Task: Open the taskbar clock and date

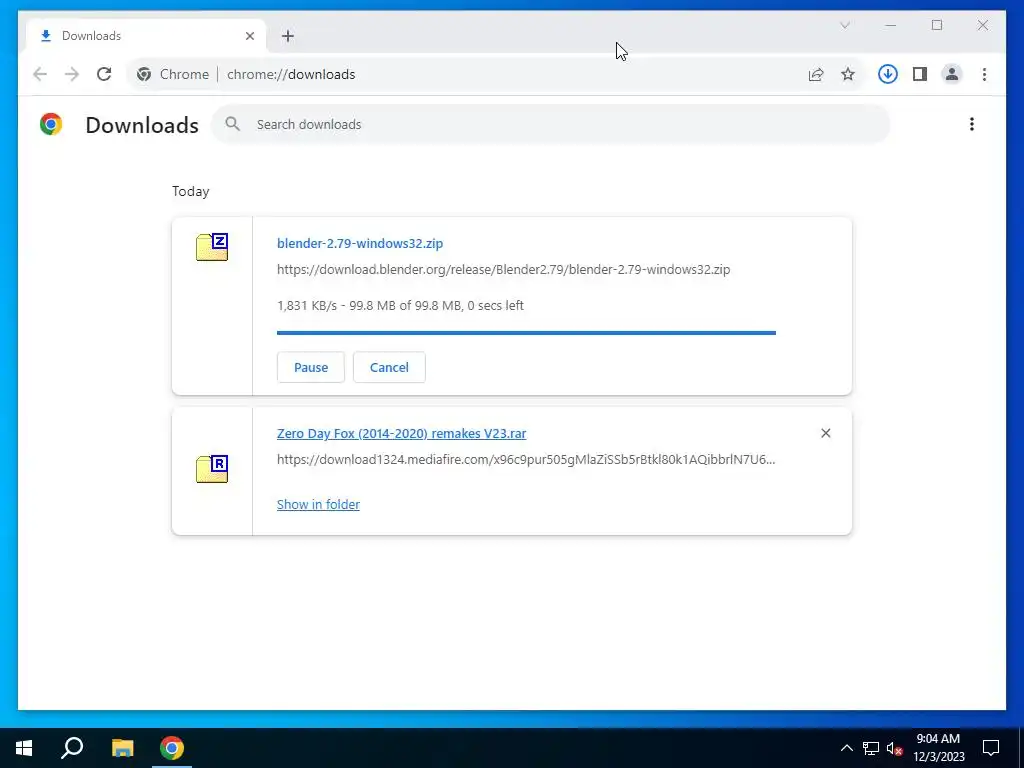Action: click(938, 748)
